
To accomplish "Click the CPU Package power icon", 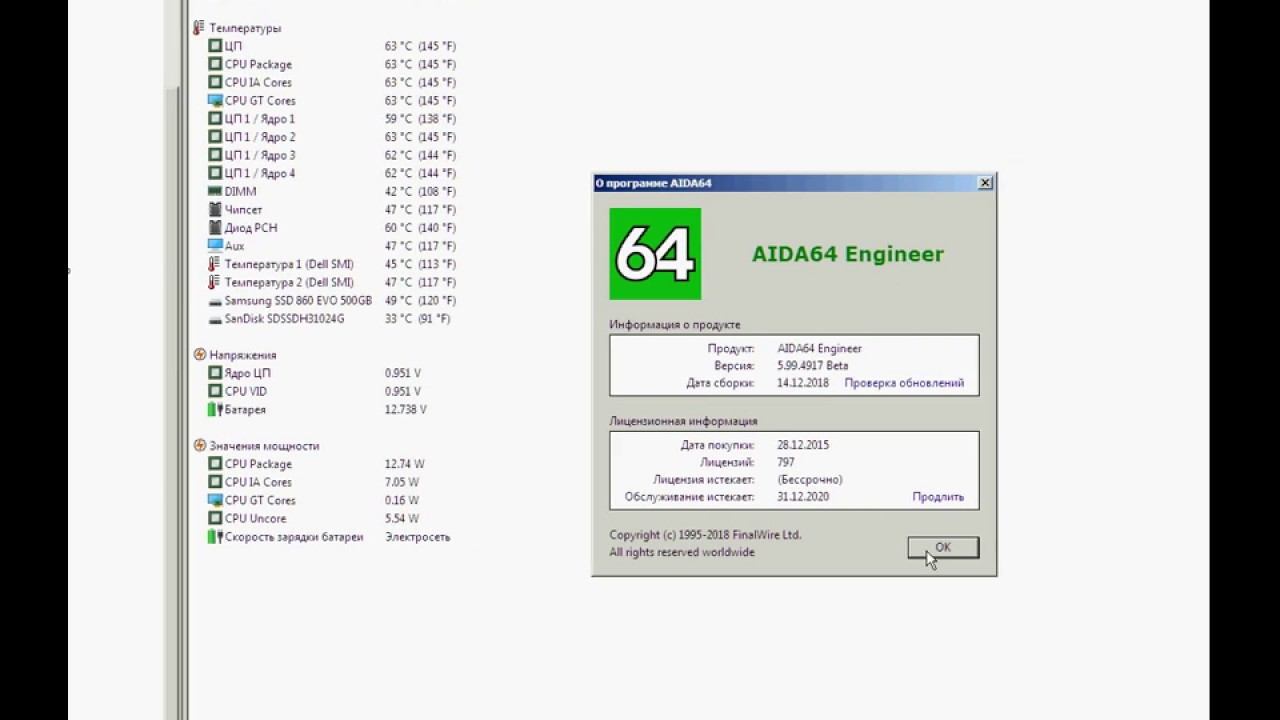I will click(x=215, y=464).
